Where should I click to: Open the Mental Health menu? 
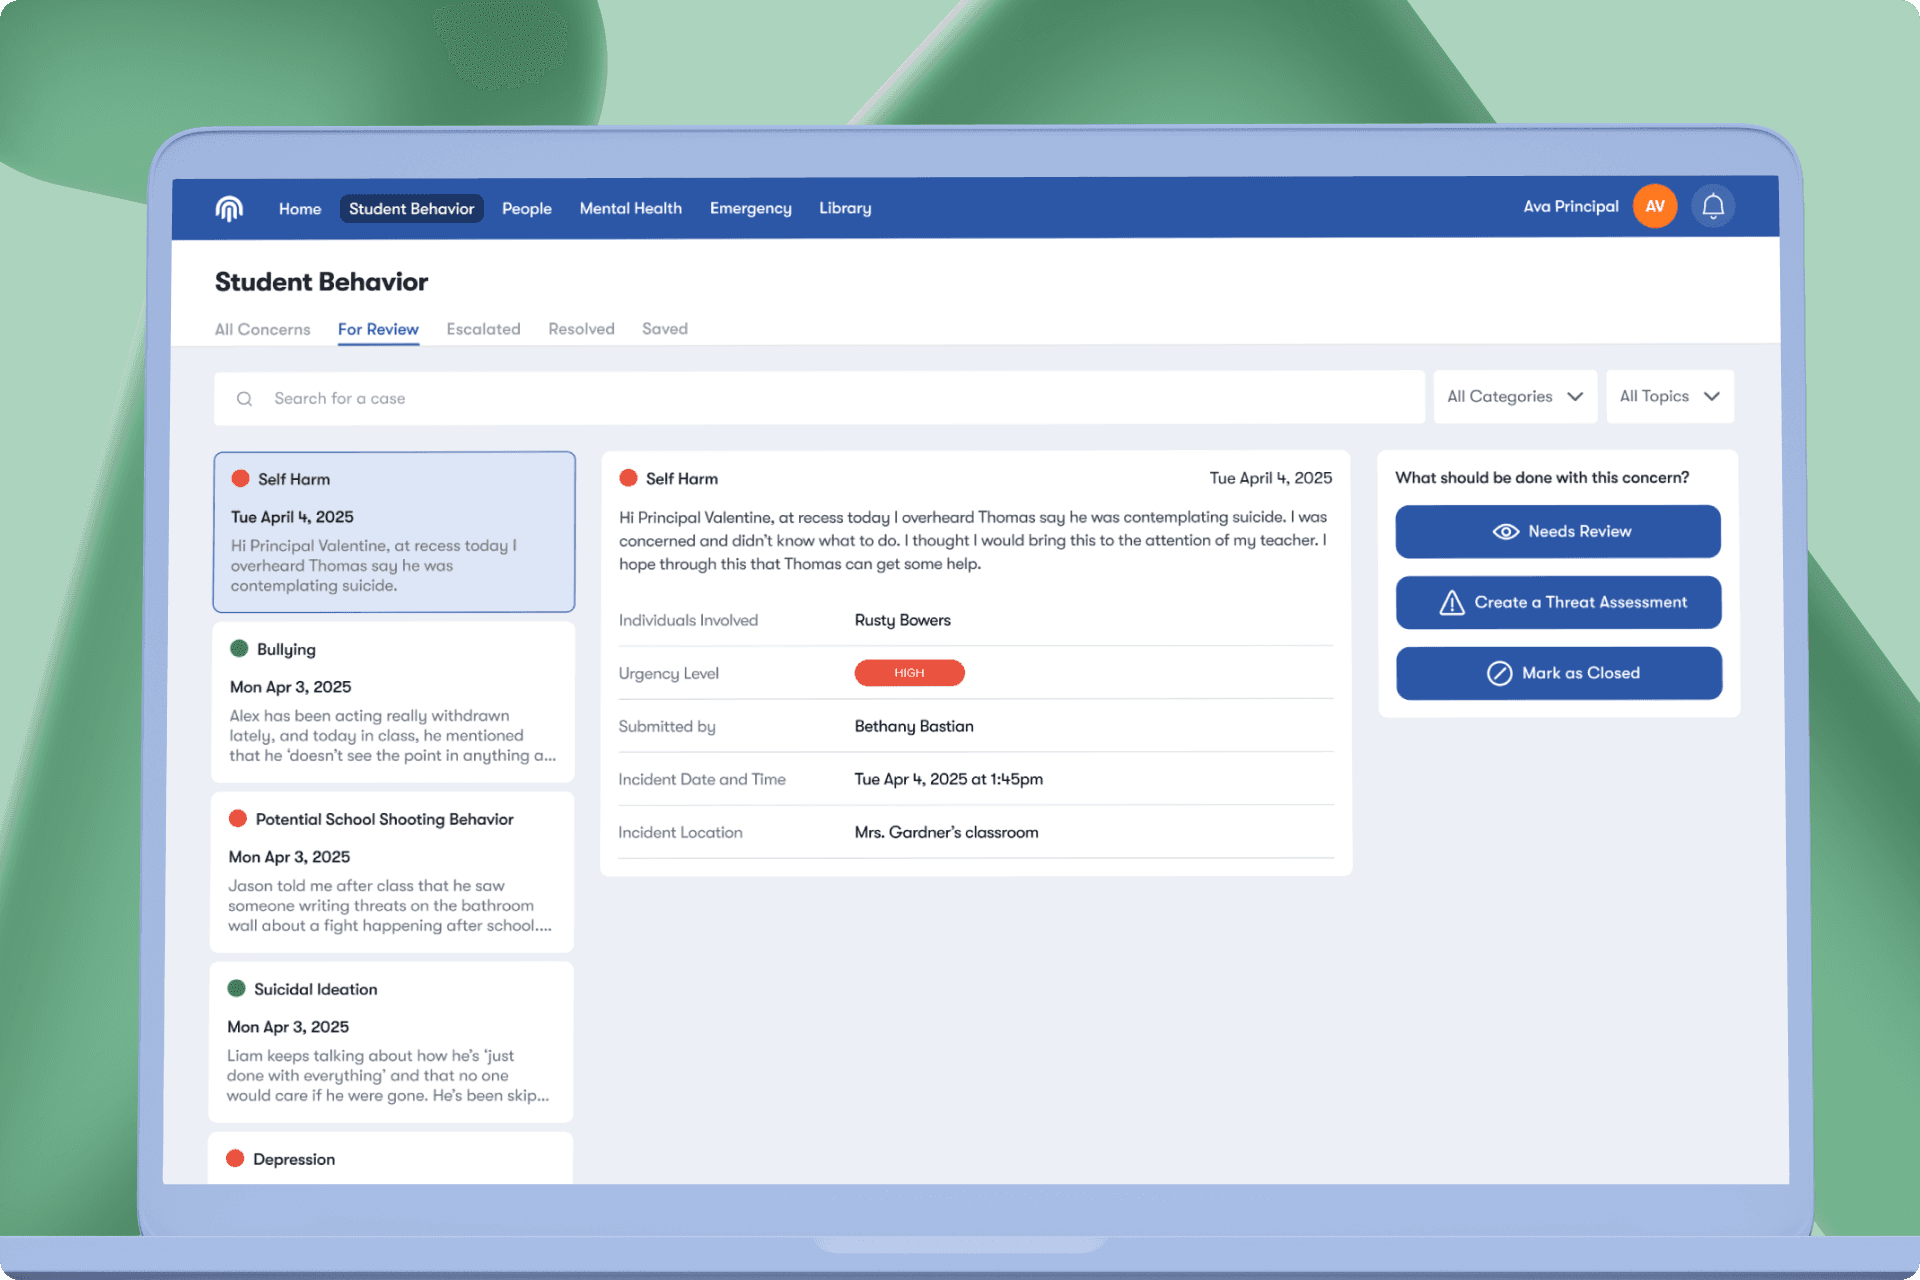click(630, 208)
